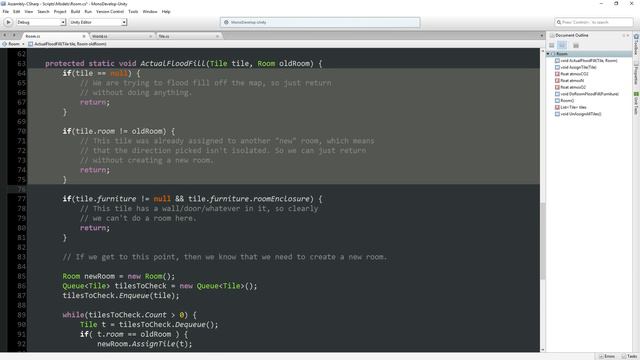Open the ActualFloodFill member breadcrumb
640x360 pixels.
tap(67, 44)
